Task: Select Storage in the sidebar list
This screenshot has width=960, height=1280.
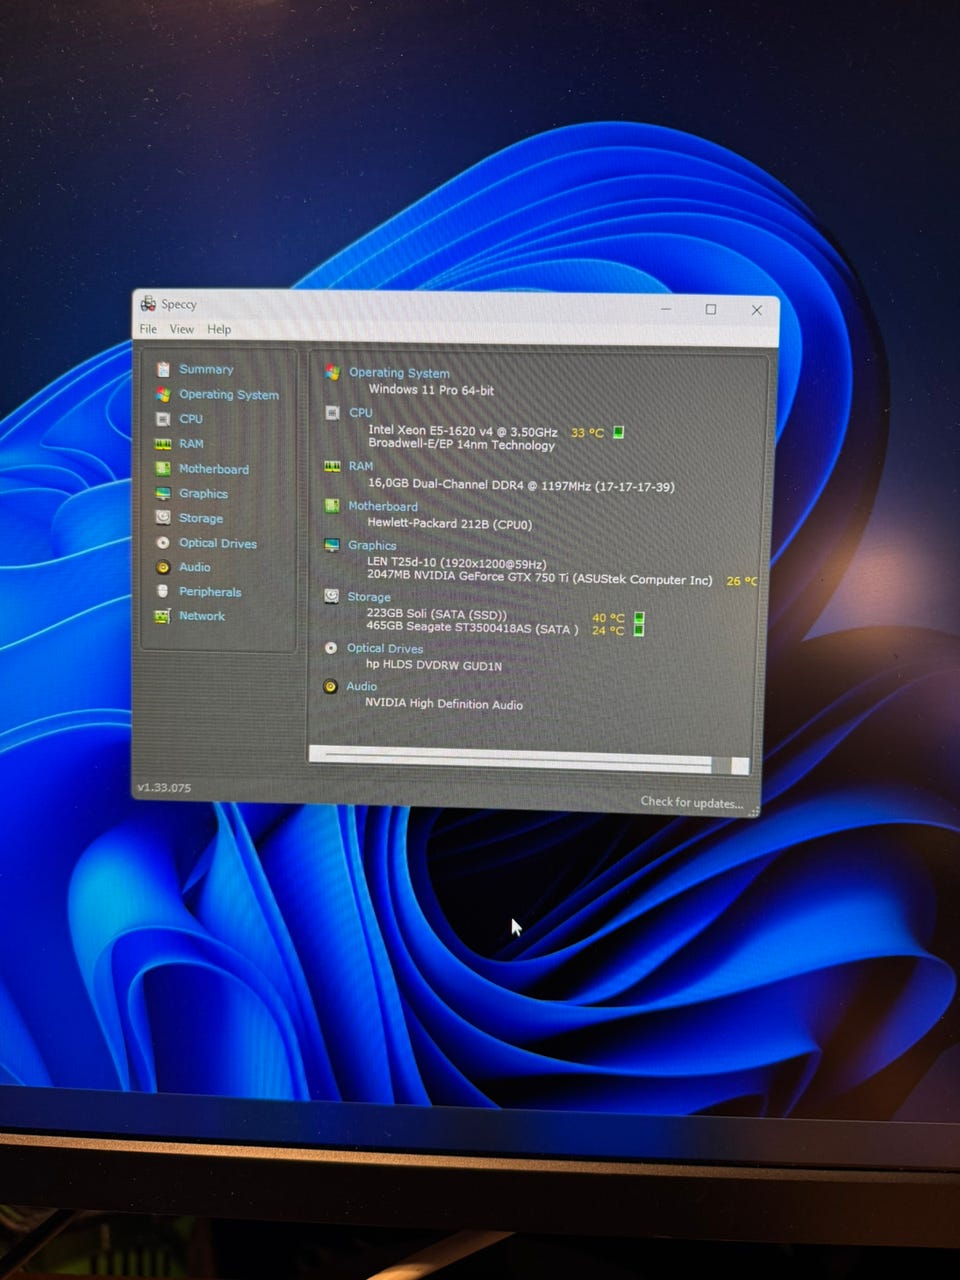Action: click(201, 518)
